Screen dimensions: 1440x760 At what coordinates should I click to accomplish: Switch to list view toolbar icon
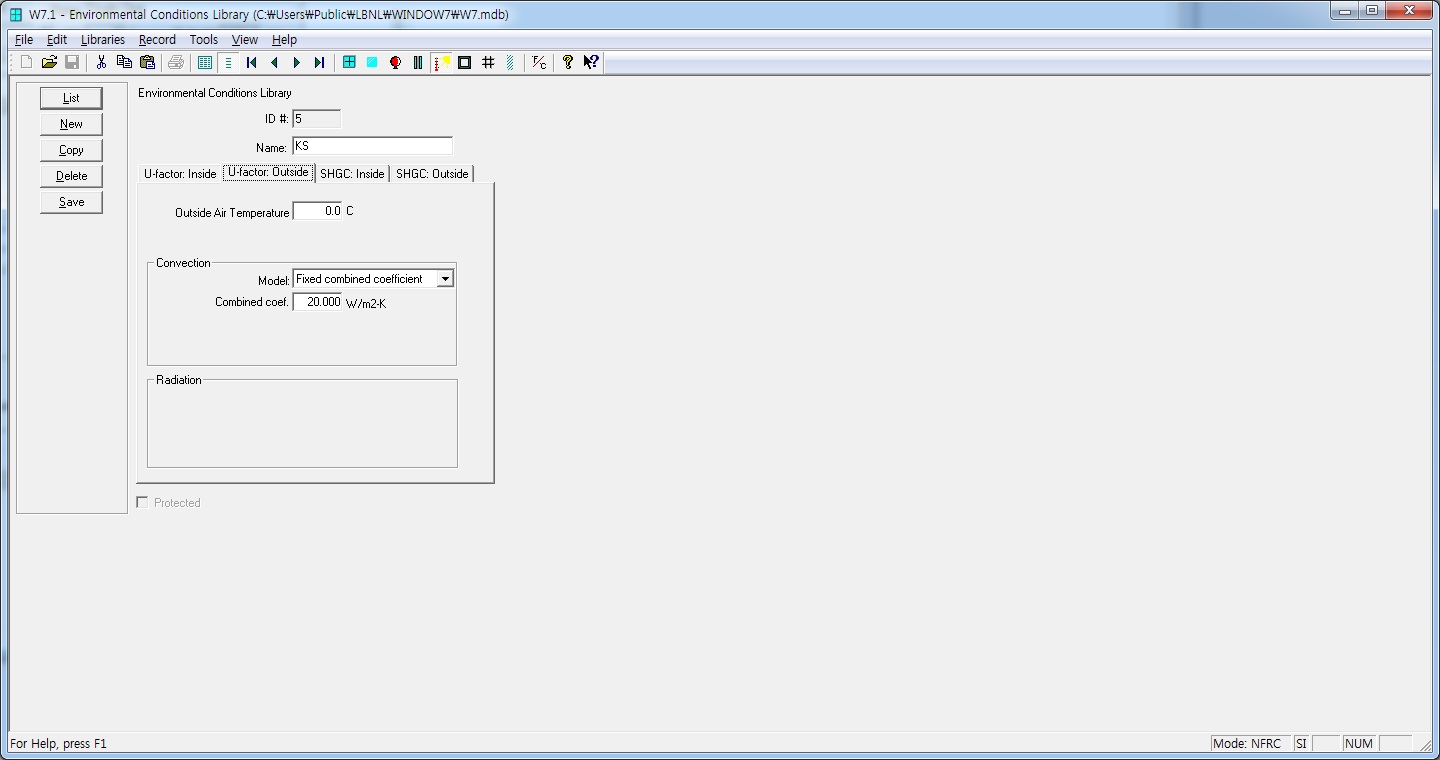point(205,62)
